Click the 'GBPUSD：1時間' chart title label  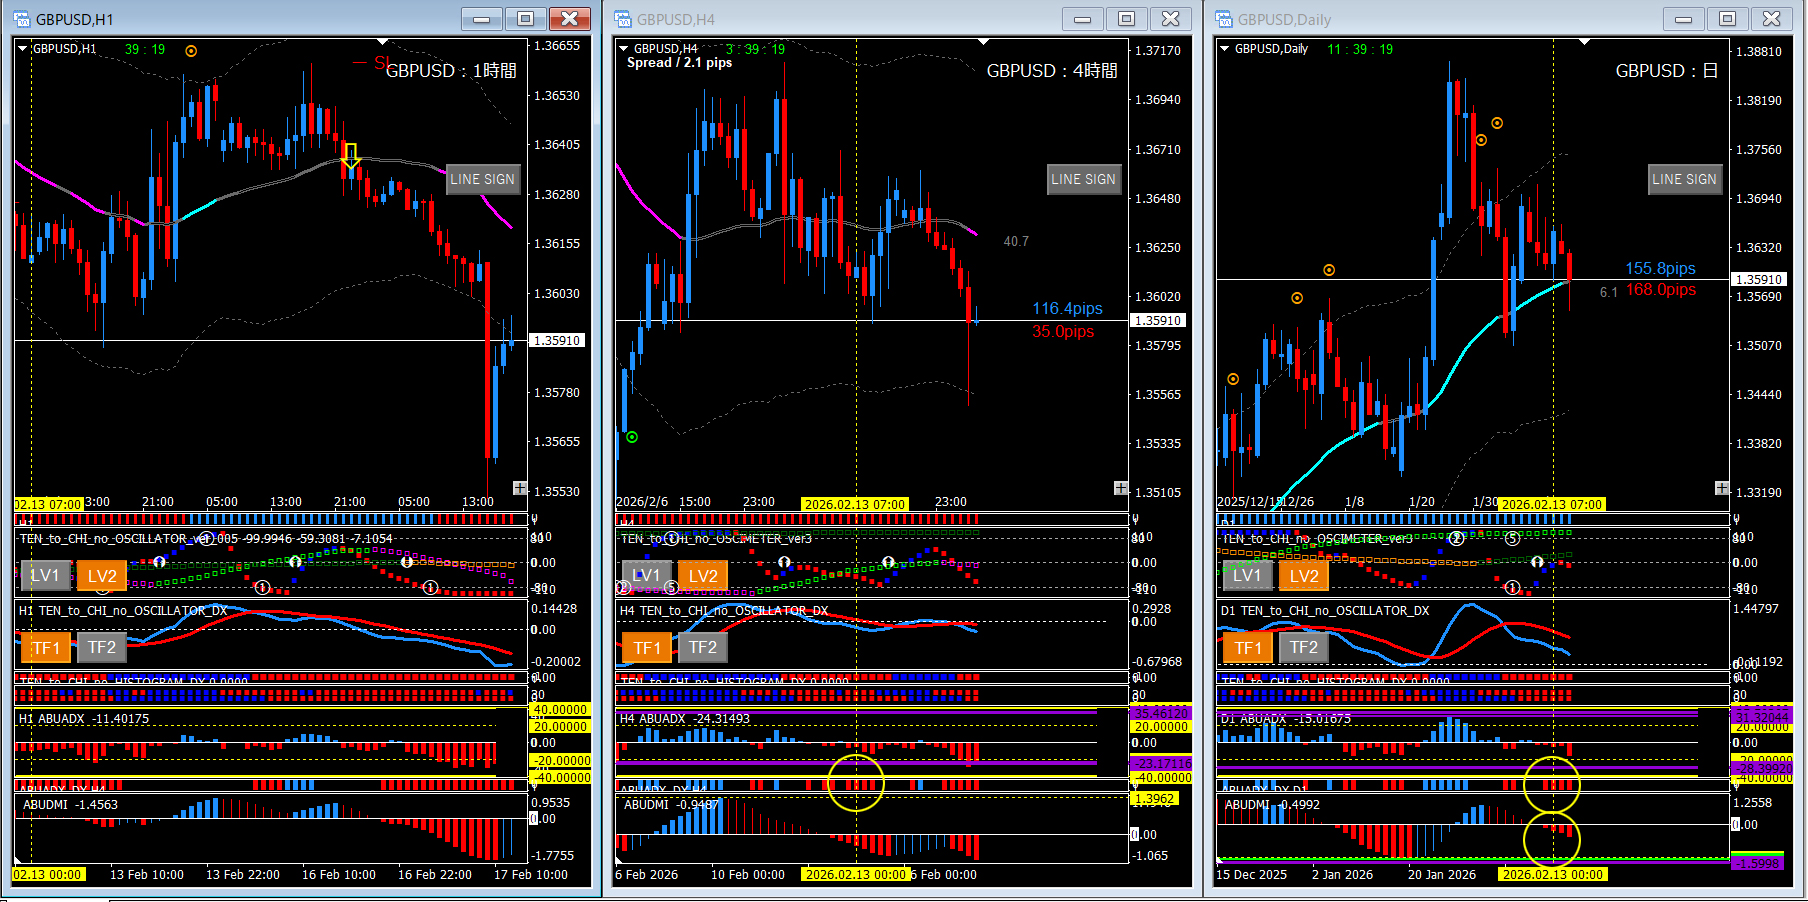pos(451,71)
